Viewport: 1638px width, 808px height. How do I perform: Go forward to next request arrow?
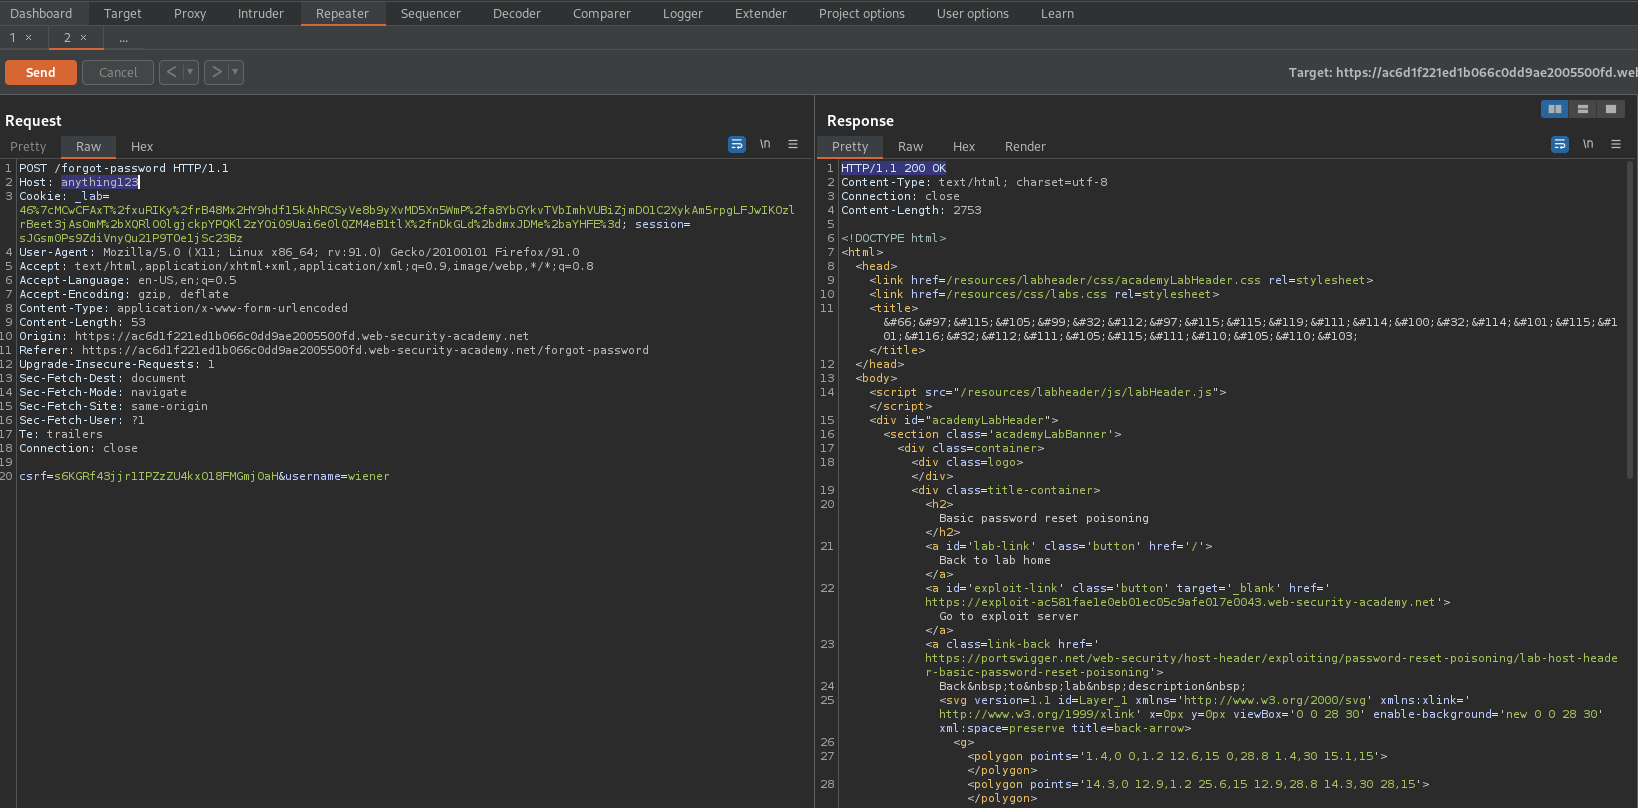[x=216, y=72]
